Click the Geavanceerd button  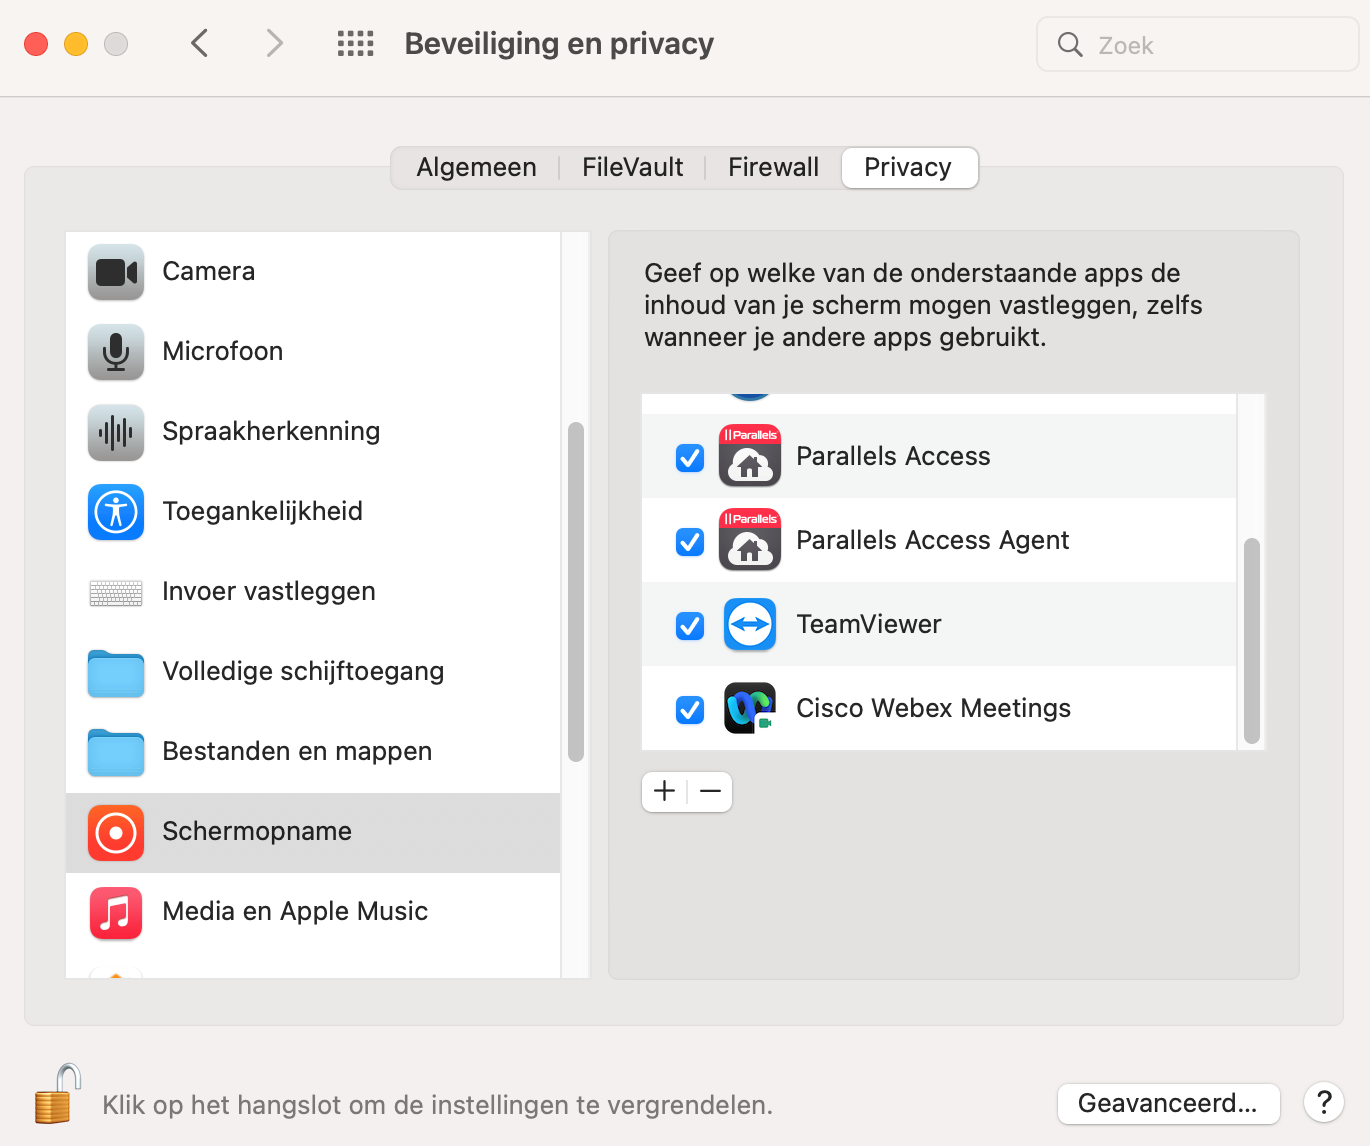[x=1168, y=1103]
